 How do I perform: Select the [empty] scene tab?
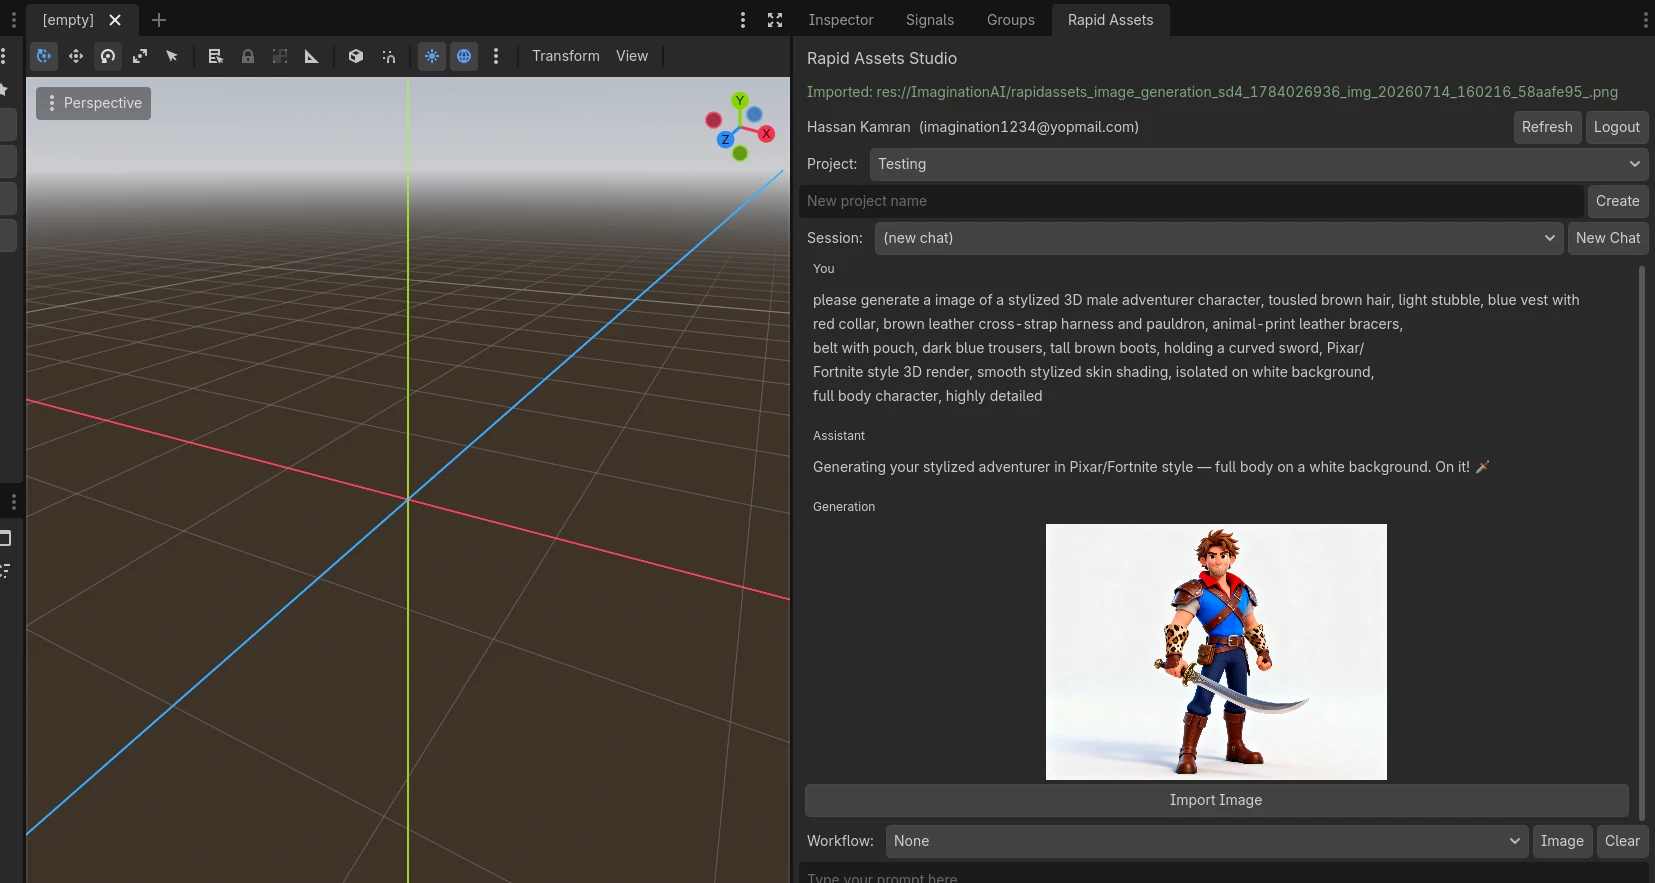[68, 20]
